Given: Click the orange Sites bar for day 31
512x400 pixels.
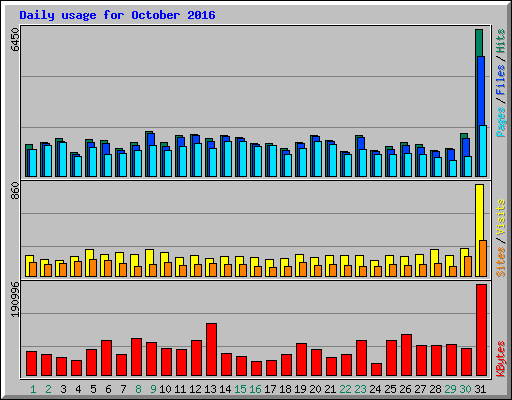Looking at the screenshot, I should point(483,258).
